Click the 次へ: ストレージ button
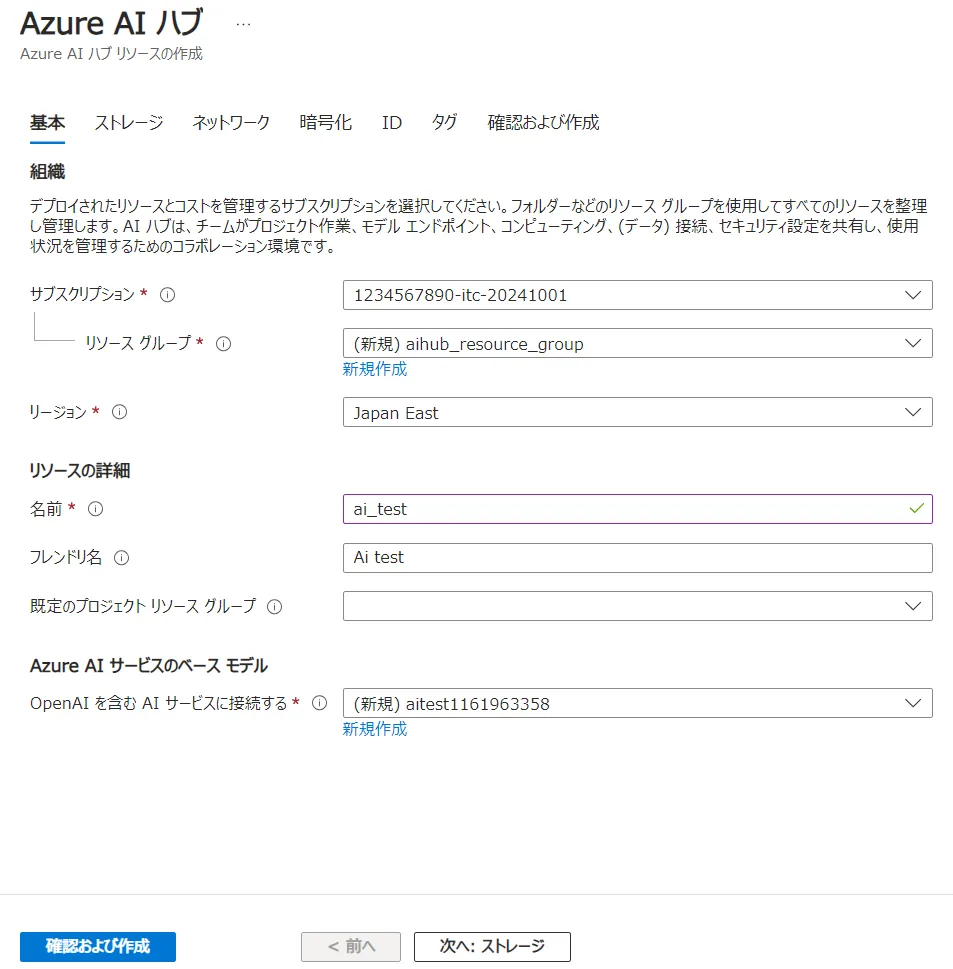Screen dimensions: 953x969 pyautogui.click(x=492, y=946)
